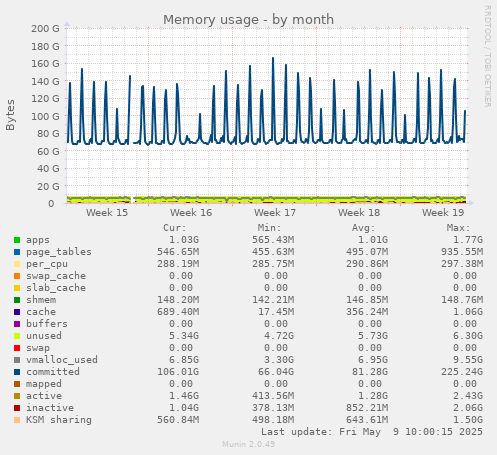
Task: Click the 'Min:' column header
Action: (269, 228)
